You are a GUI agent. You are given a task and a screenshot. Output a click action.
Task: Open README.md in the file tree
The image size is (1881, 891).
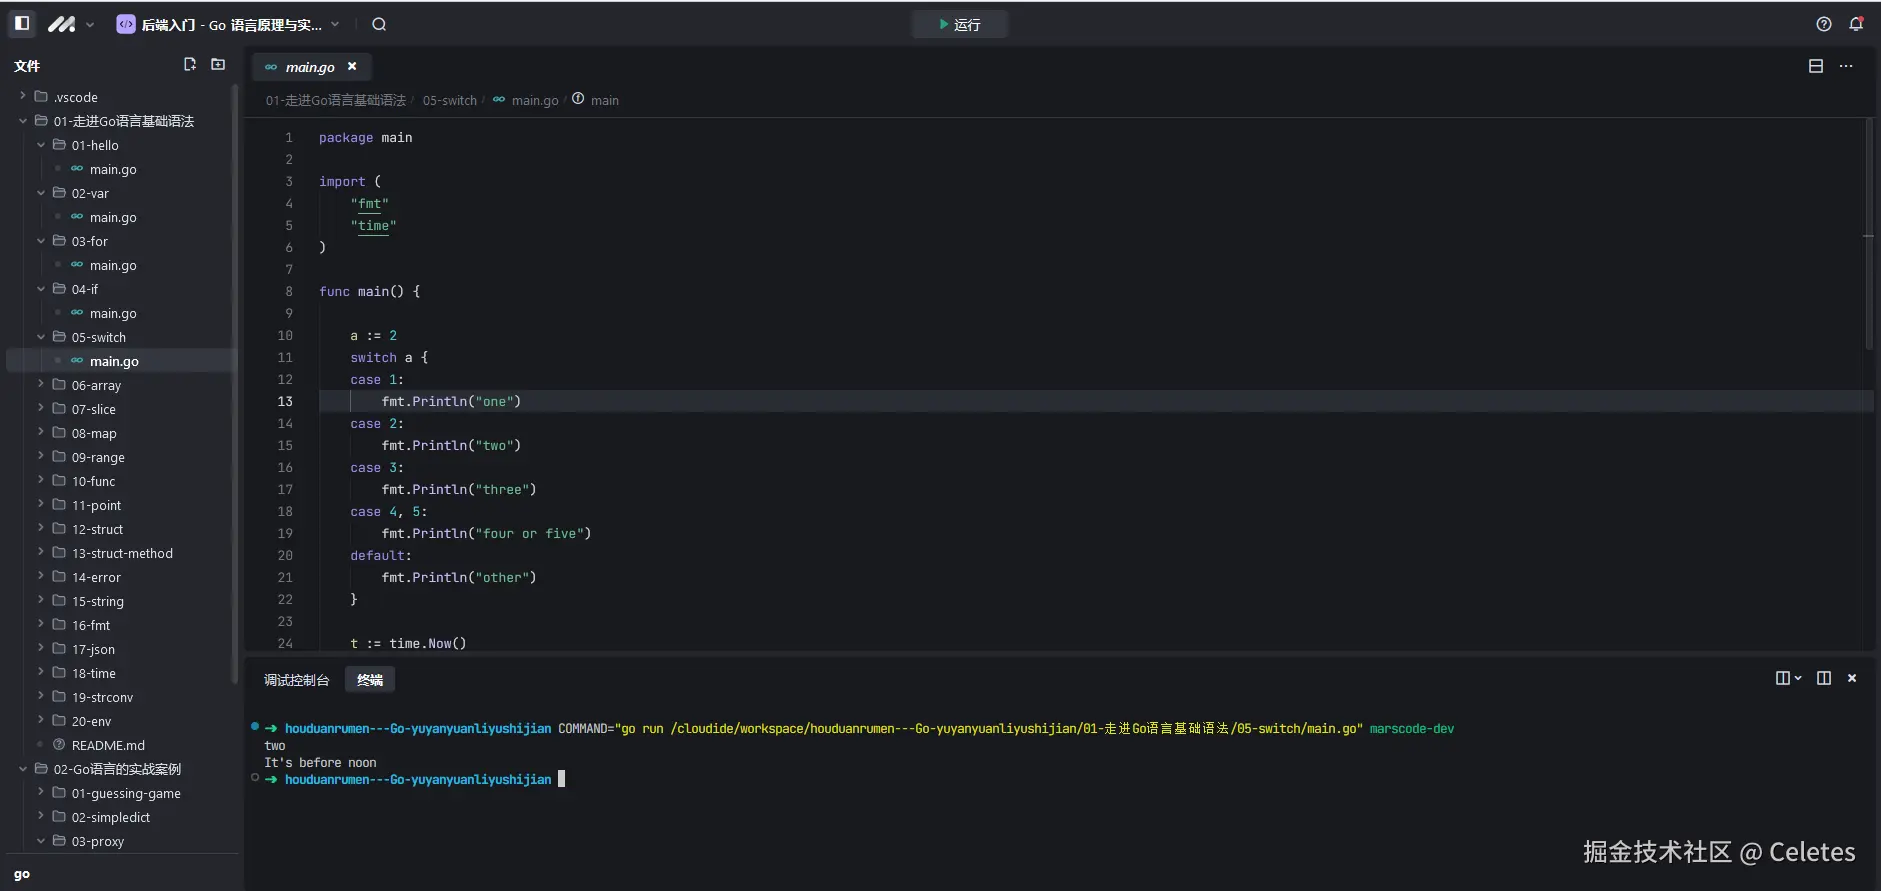[108, 745]
